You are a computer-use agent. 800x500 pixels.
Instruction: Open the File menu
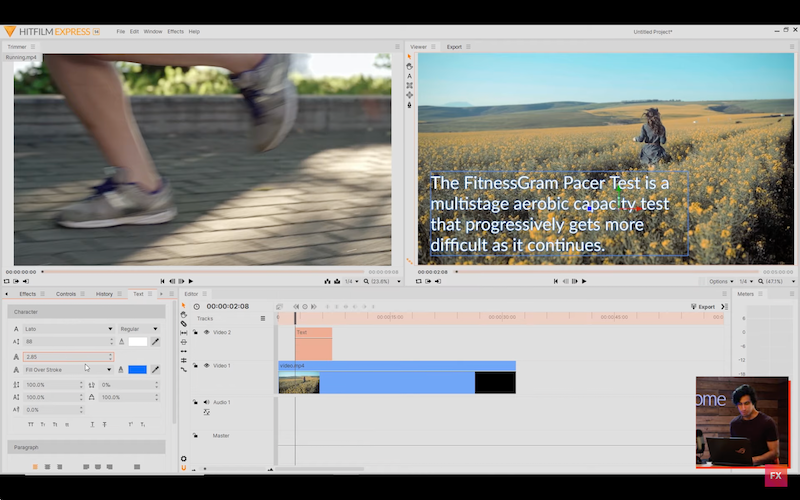(120, 32)
